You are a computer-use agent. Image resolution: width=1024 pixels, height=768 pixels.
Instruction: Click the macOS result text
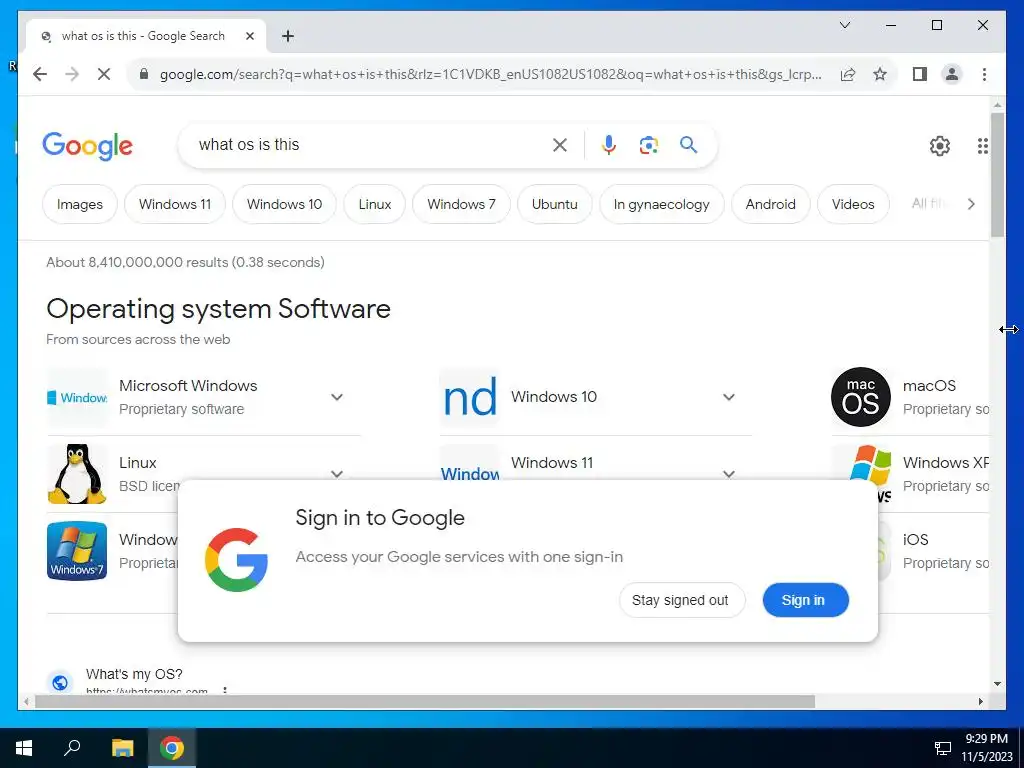[x=929, y=386]
